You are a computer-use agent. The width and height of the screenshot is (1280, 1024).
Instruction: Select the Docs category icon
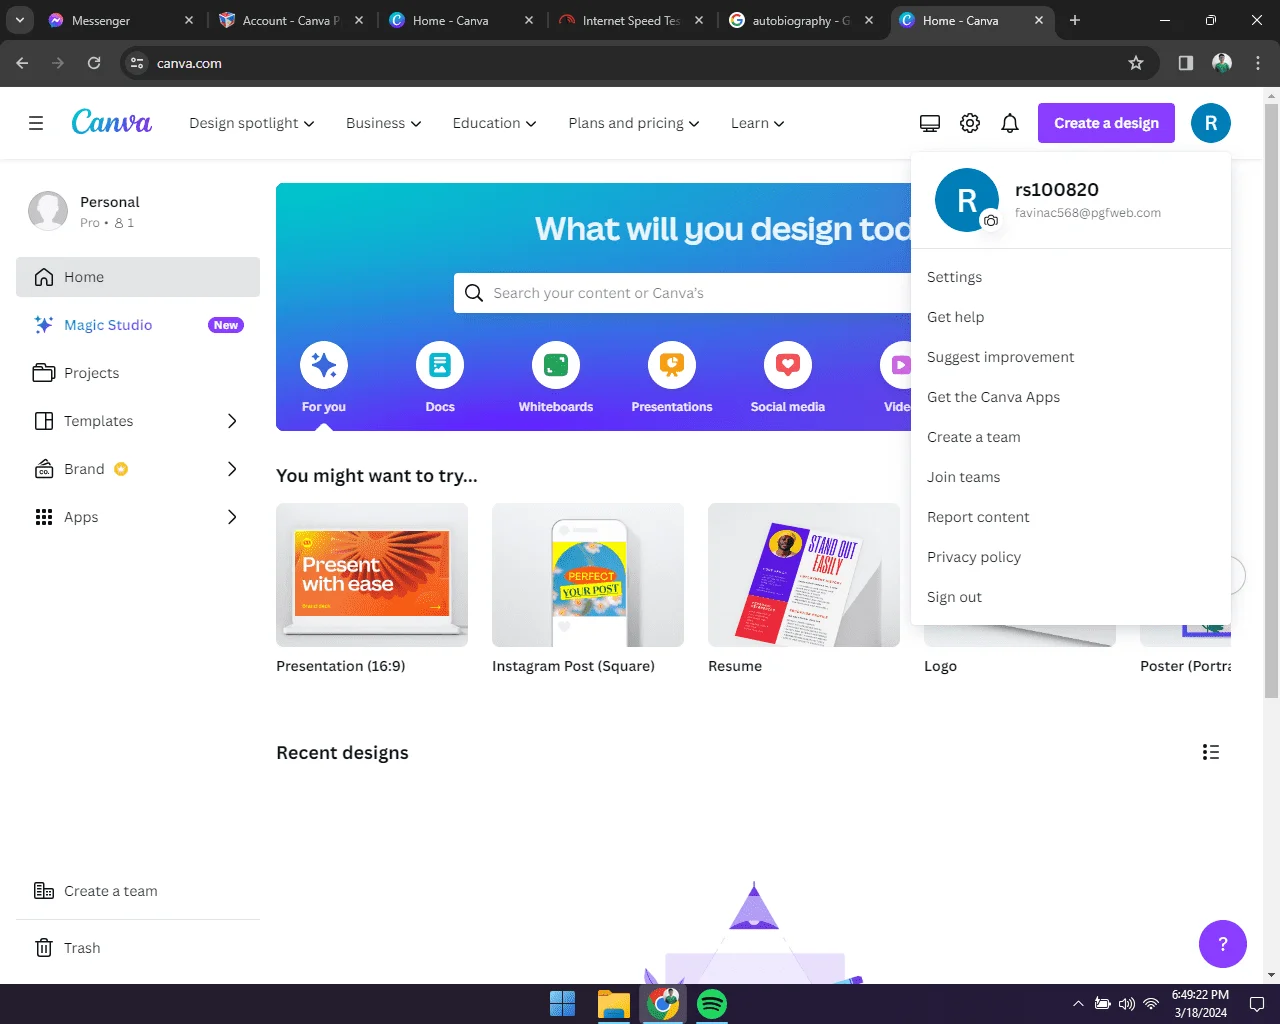pyautogui.click(x=440, y=365)
